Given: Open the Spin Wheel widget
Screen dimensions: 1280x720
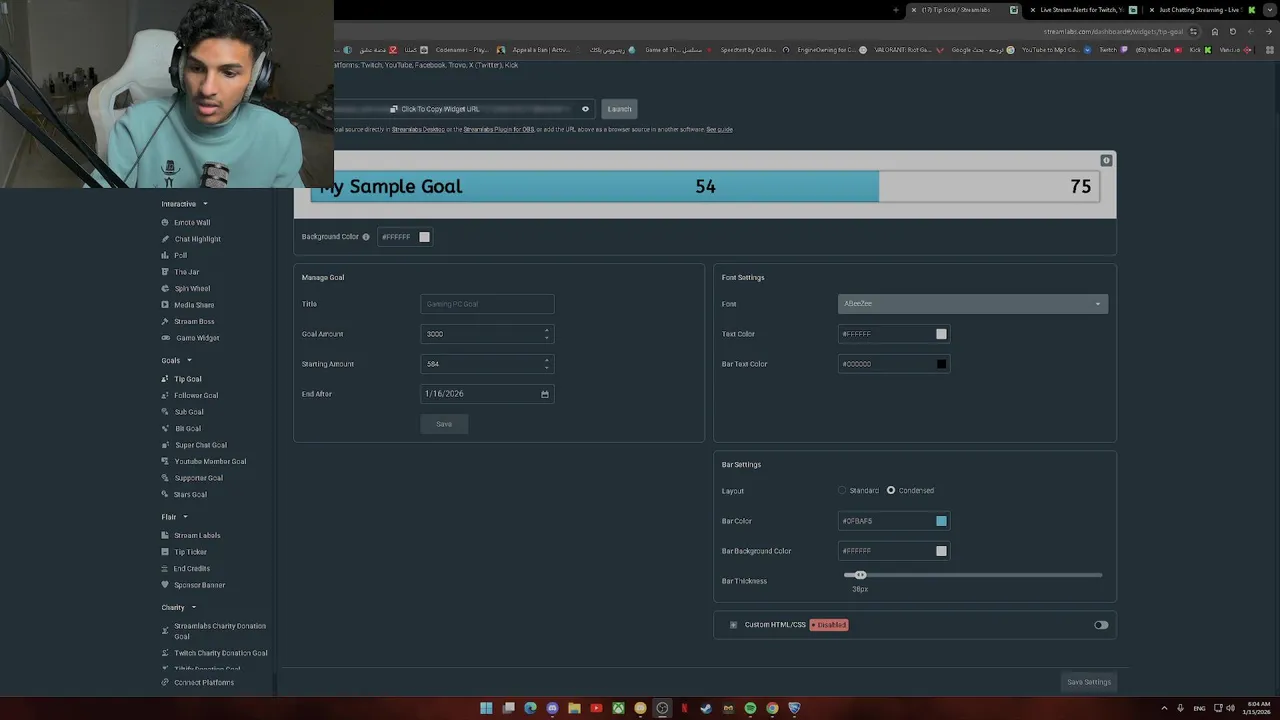Looking at the screenshot, I should (192, 288).
